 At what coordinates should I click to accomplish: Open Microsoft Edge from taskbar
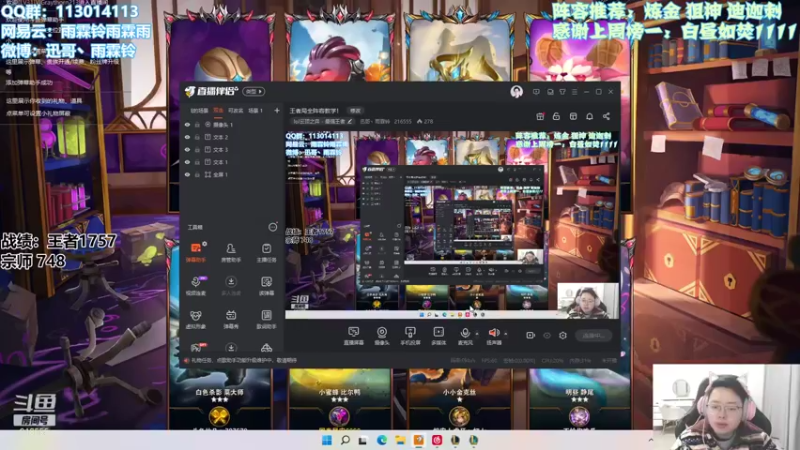click(x=382, y=440)
